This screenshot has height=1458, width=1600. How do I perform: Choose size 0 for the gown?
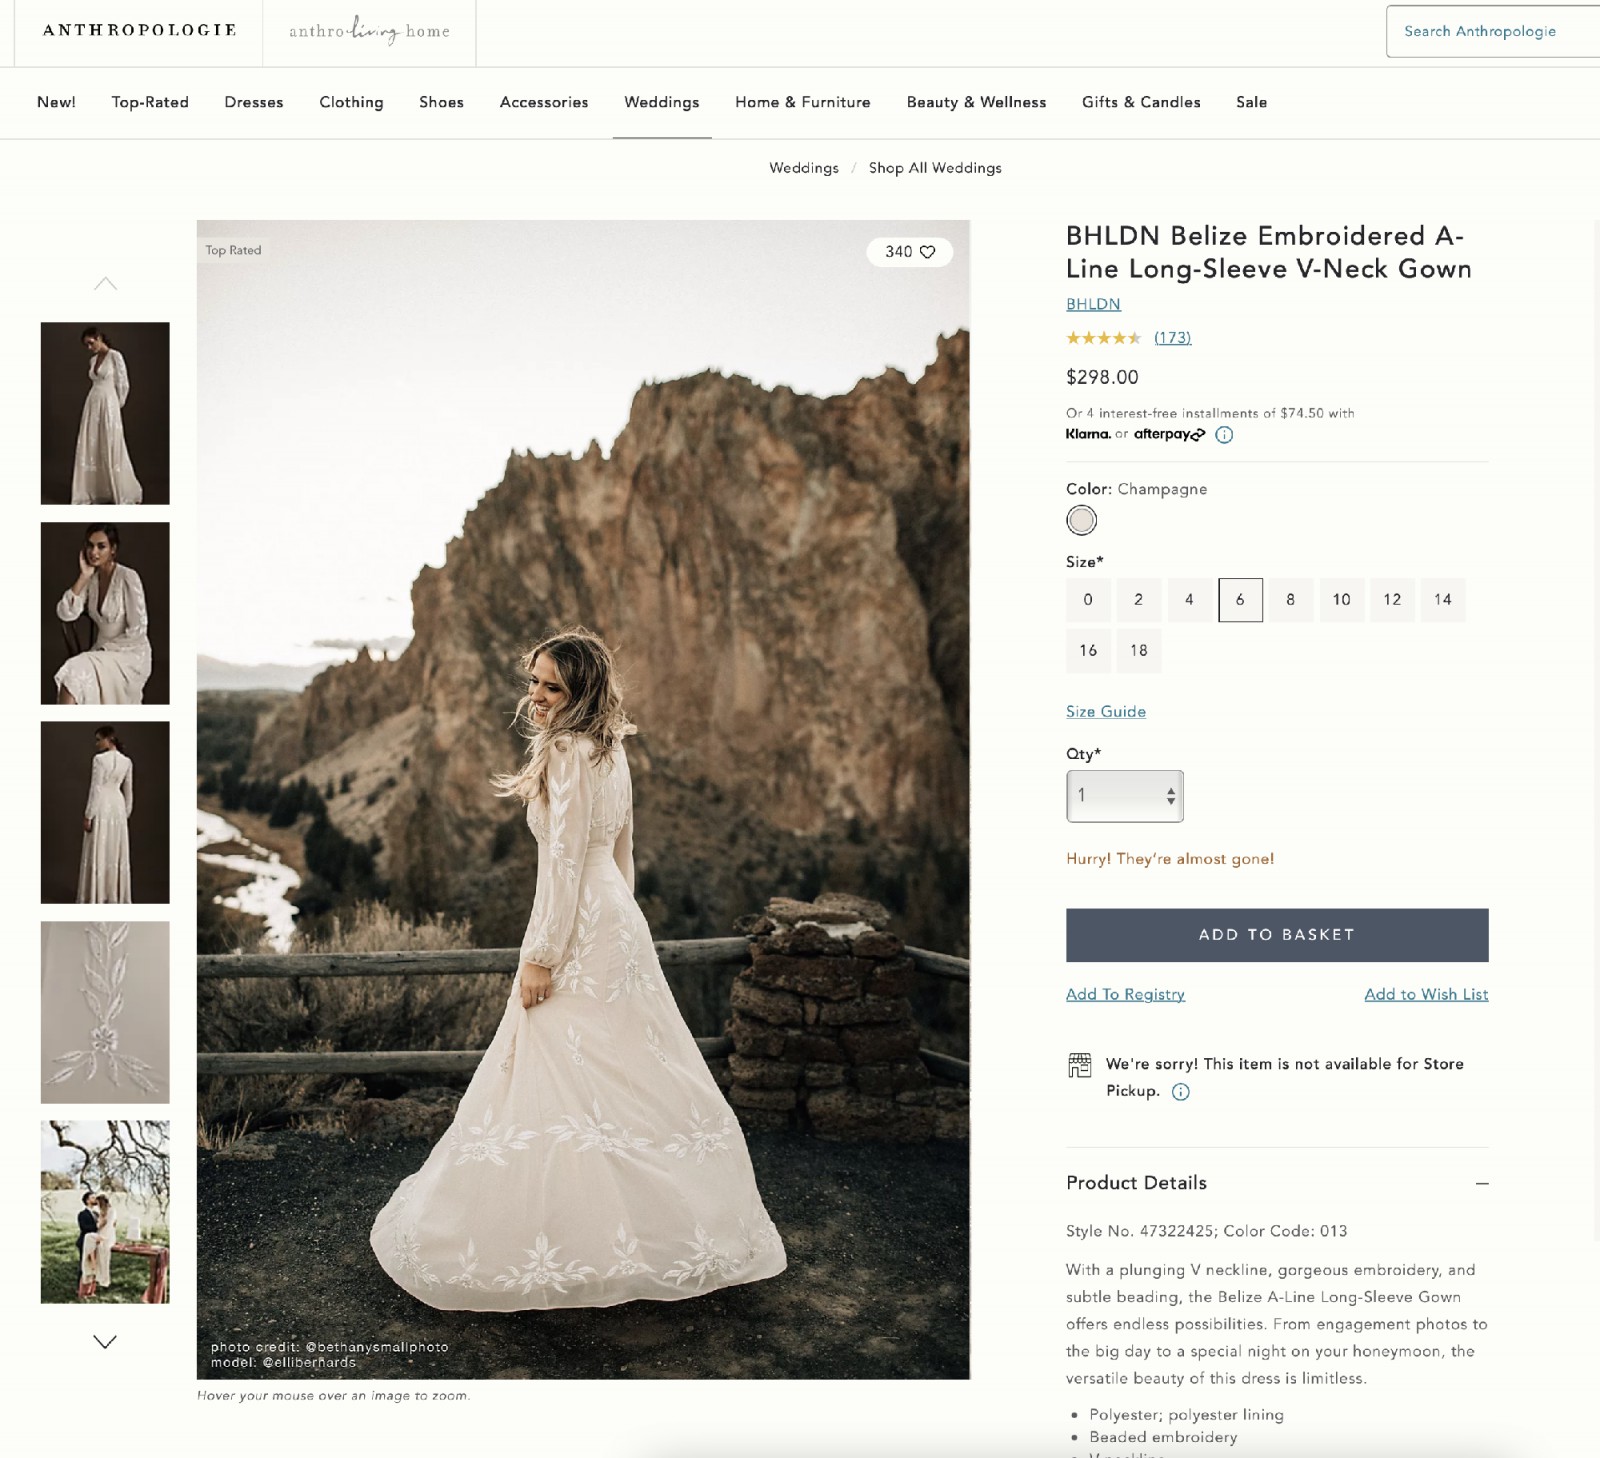pyautogui.click(x=1087, y=600)
